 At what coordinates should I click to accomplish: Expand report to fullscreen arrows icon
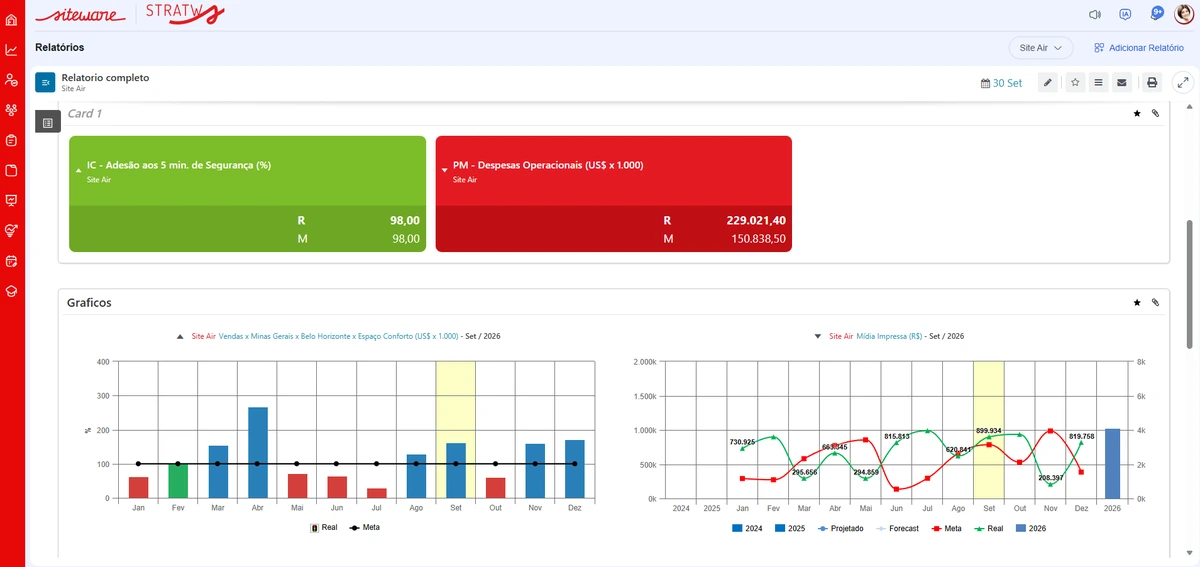(x=1183, y=83)
